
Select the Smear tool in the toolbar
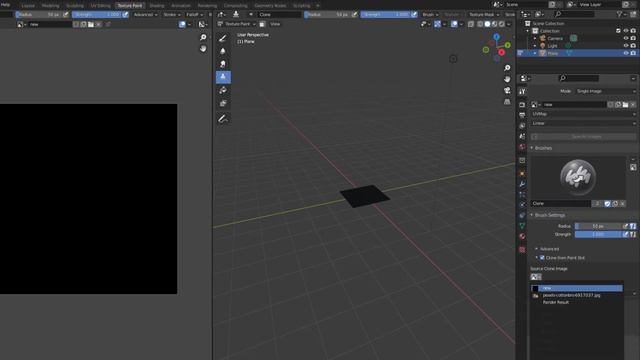(223, 64)
